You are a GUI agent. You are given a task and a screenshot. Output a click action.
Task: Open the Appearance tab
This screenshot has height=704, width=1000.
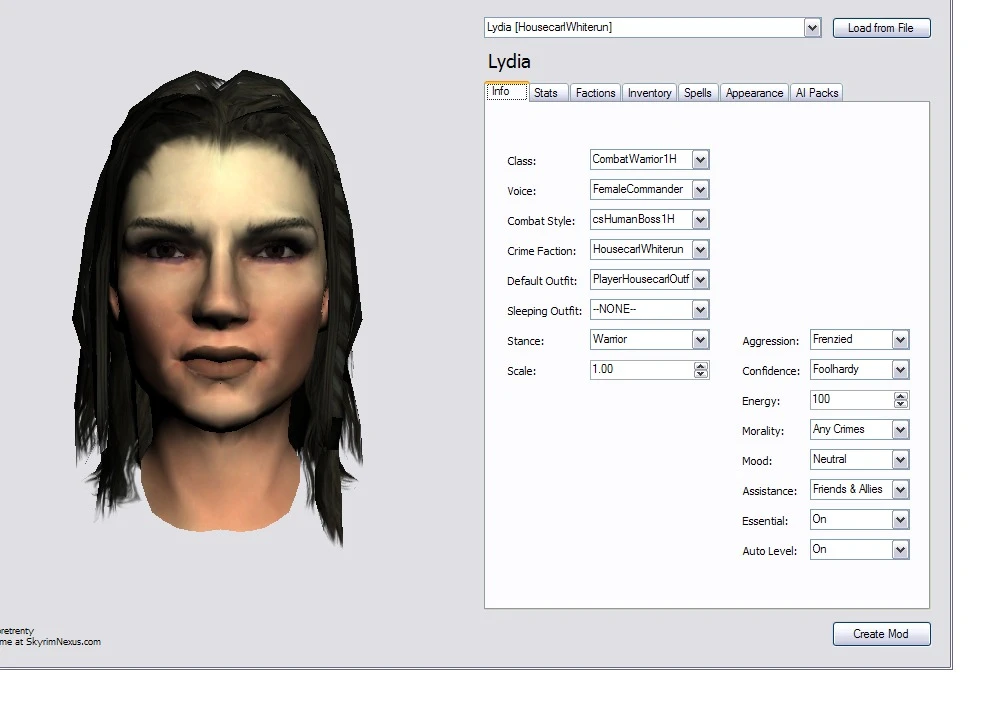754,93
